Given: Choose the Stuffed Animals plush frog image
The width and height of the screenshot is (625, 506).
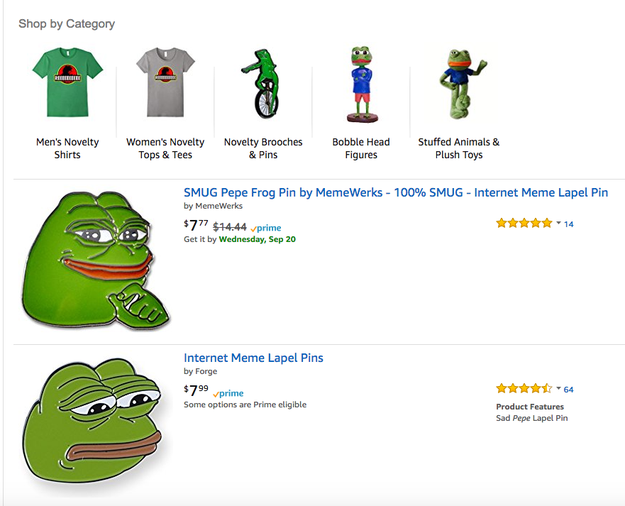Looking at the screenshot, I should click(459, 84).
